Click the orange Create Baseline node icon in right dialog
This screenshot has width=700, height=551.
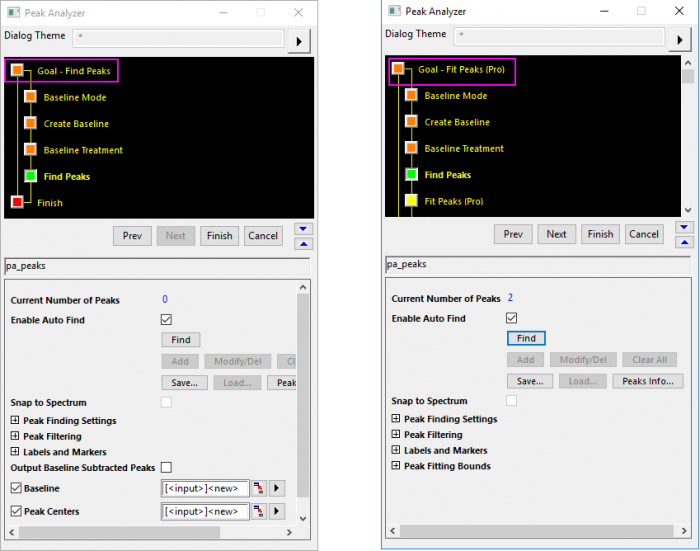[x=411, y=122]
